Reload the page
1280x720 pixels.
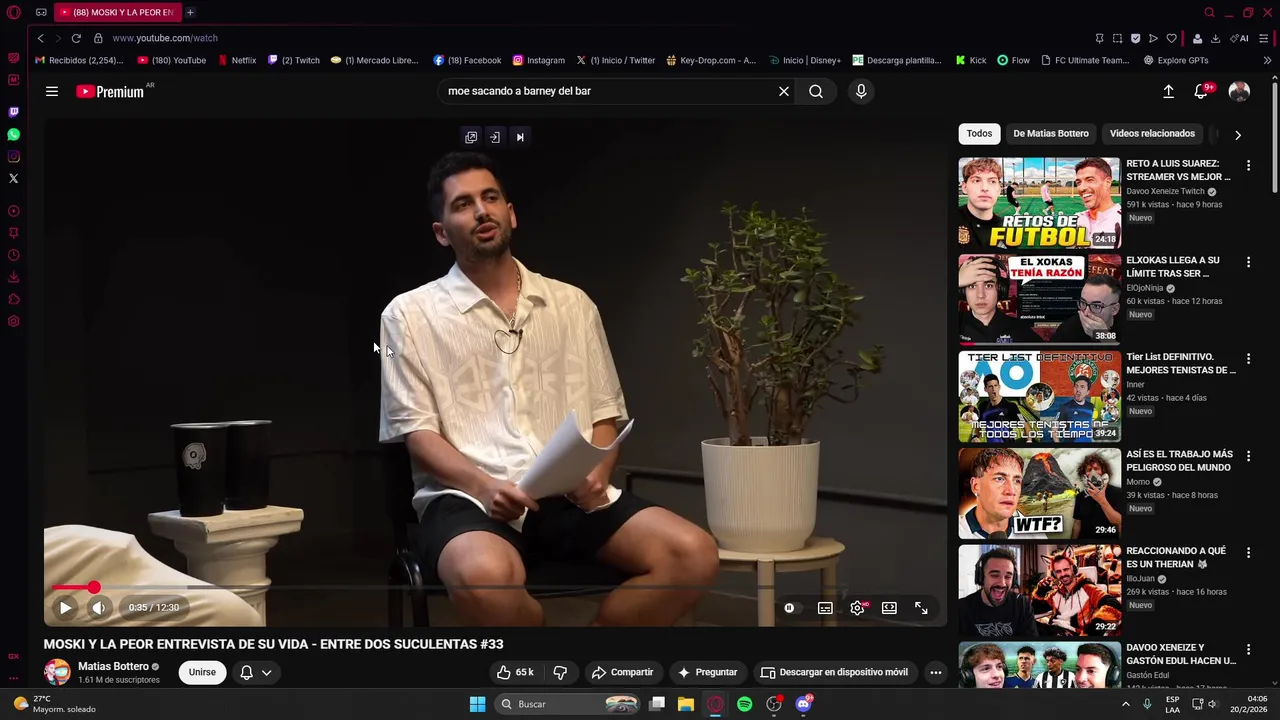tap(75, 38)
